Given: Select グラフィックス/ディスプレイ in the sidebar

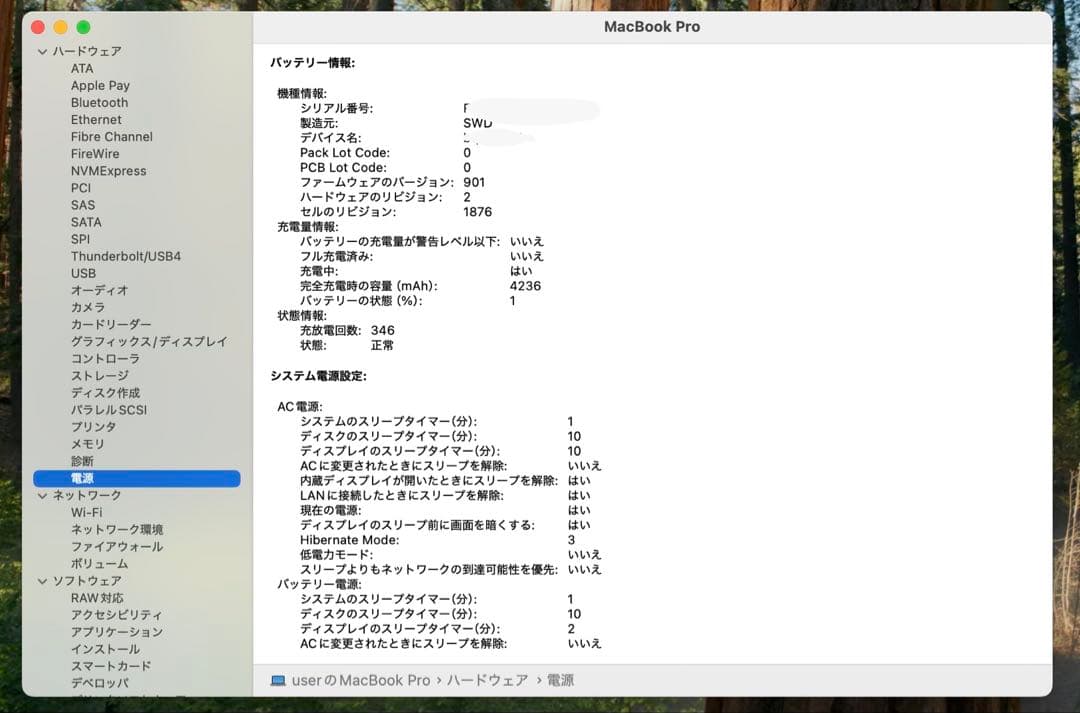Looking at the screenshot, I should [137, 341].
